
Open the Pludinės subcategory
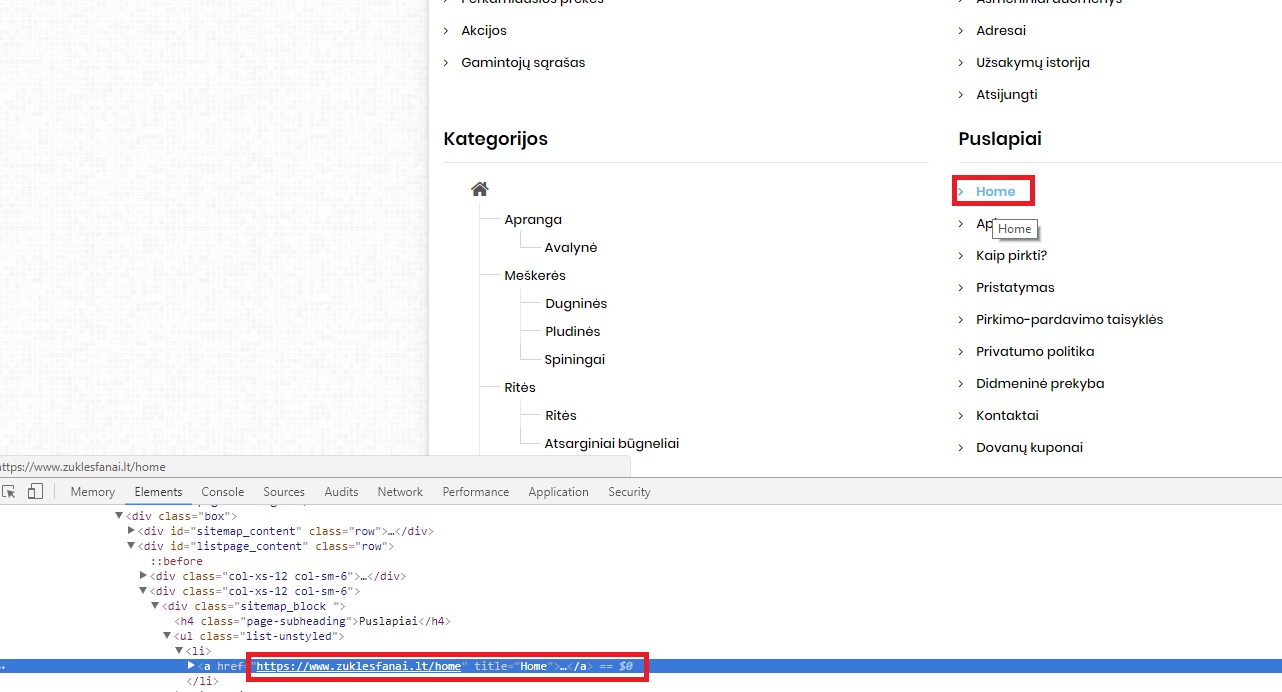pyautogui.click(x=573, y=331)
